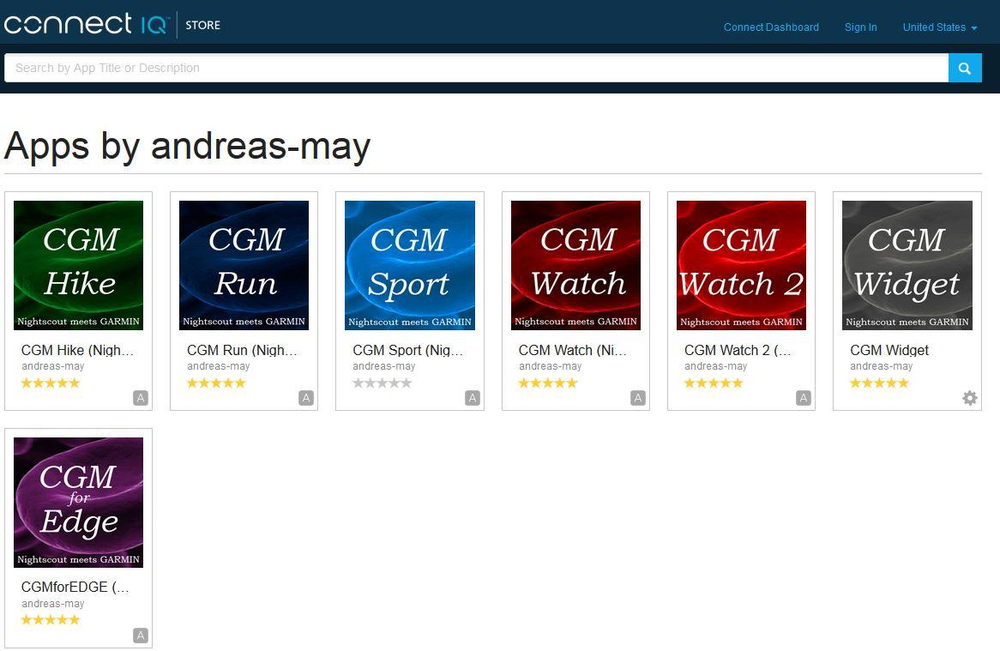Viewport: 1000px width, 651px height.
Task: Click the blue search magnifier button
Action: 965,68
